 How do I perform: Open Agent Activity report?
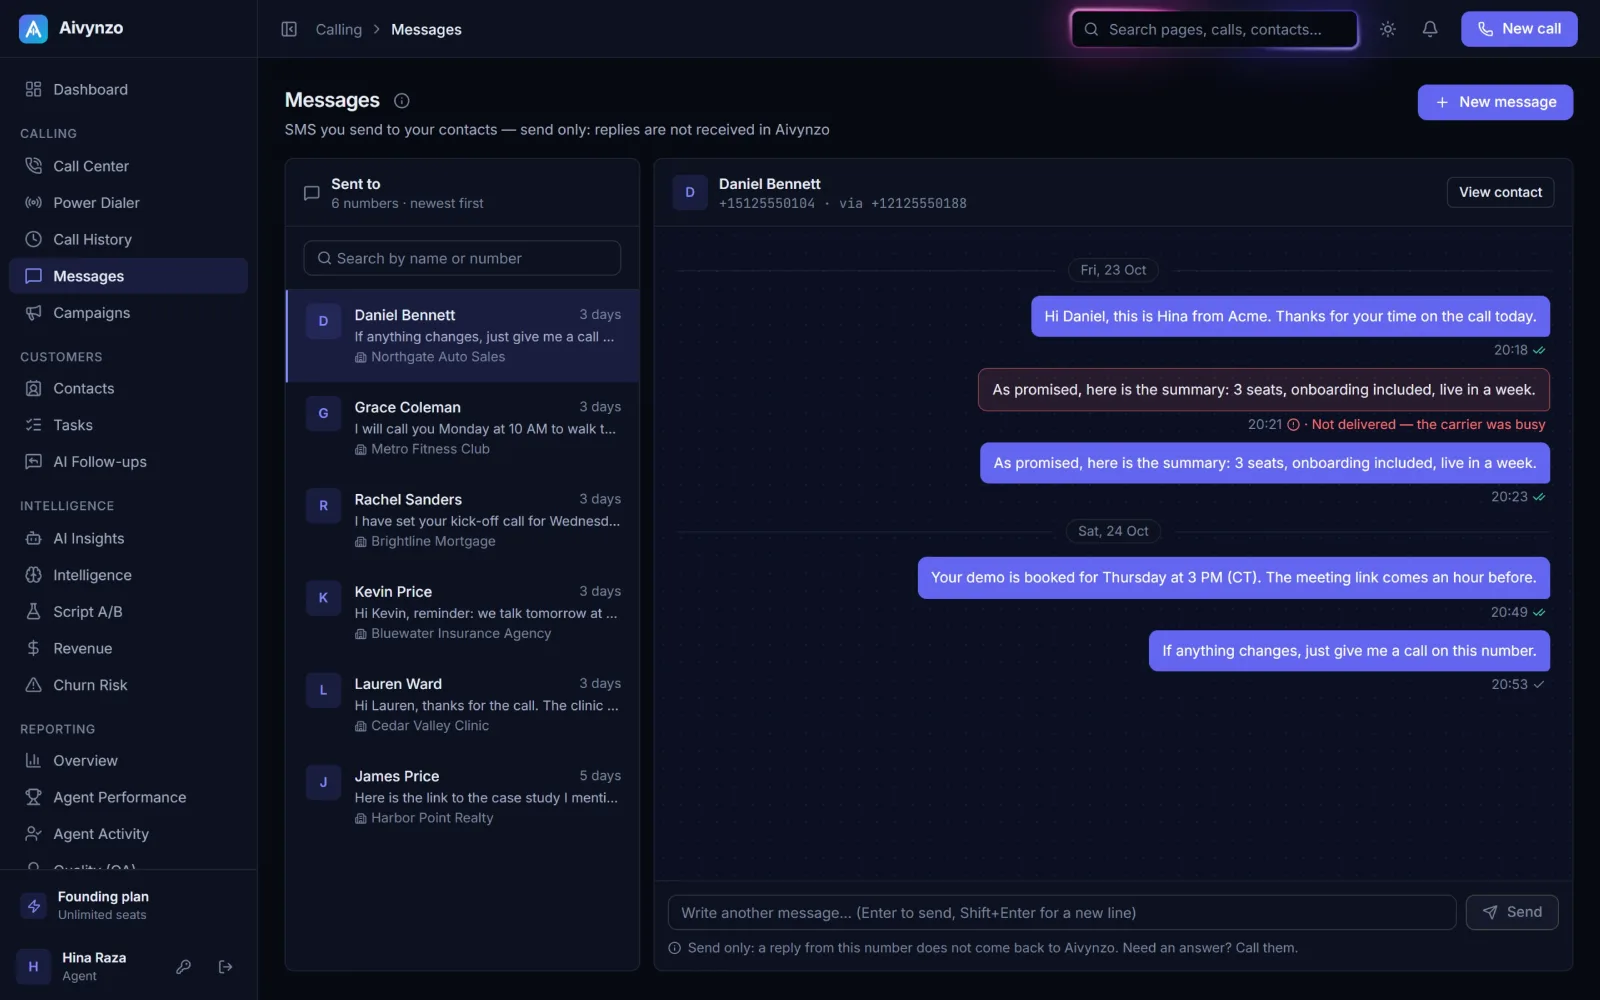tap(128, 834)
